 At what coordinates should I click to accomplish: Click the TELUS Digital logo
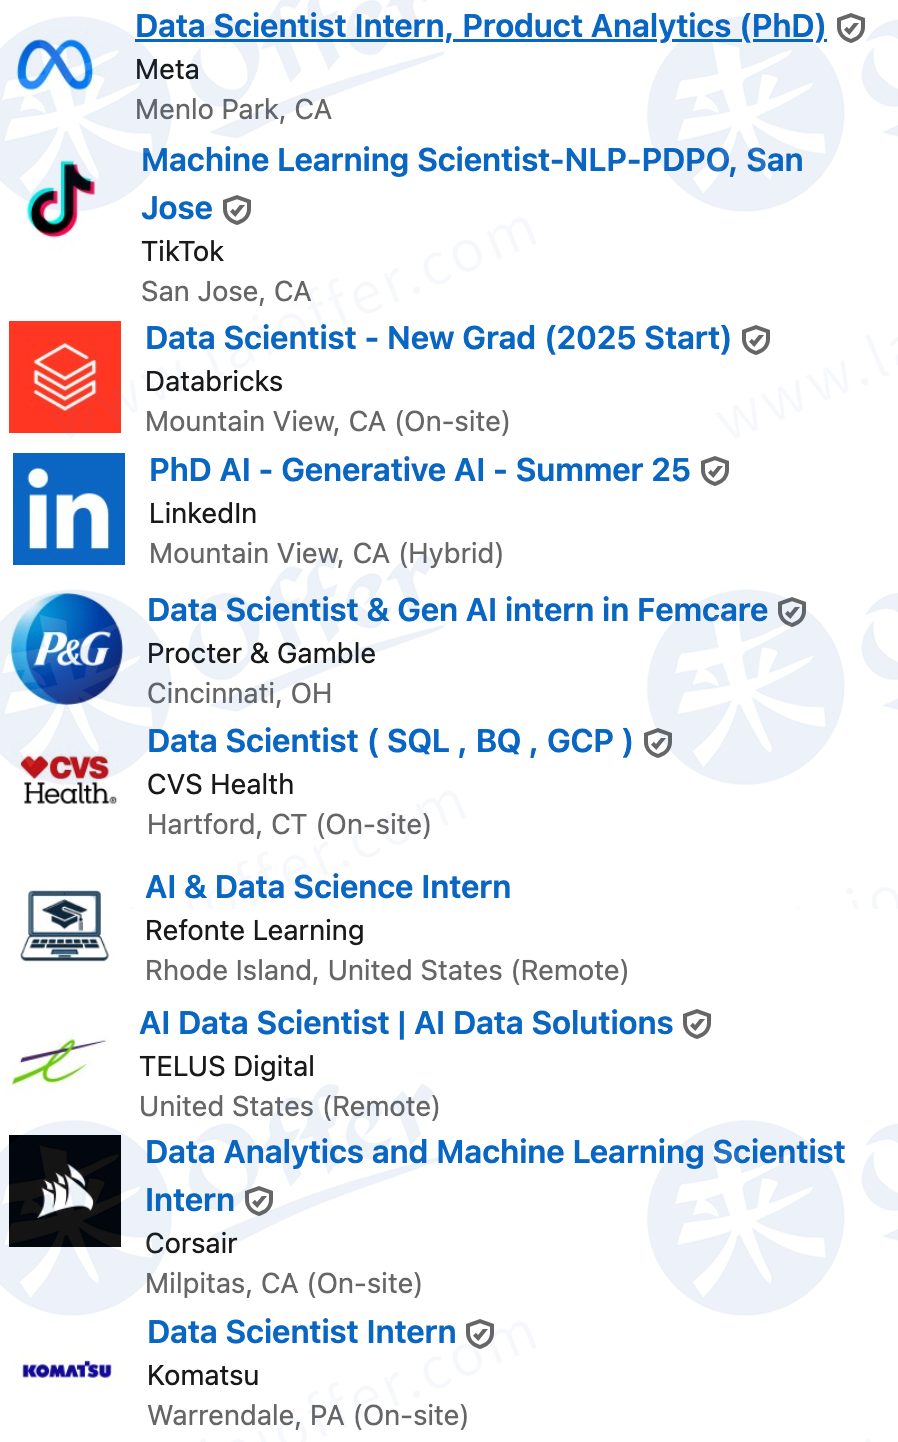[58, 1062]
